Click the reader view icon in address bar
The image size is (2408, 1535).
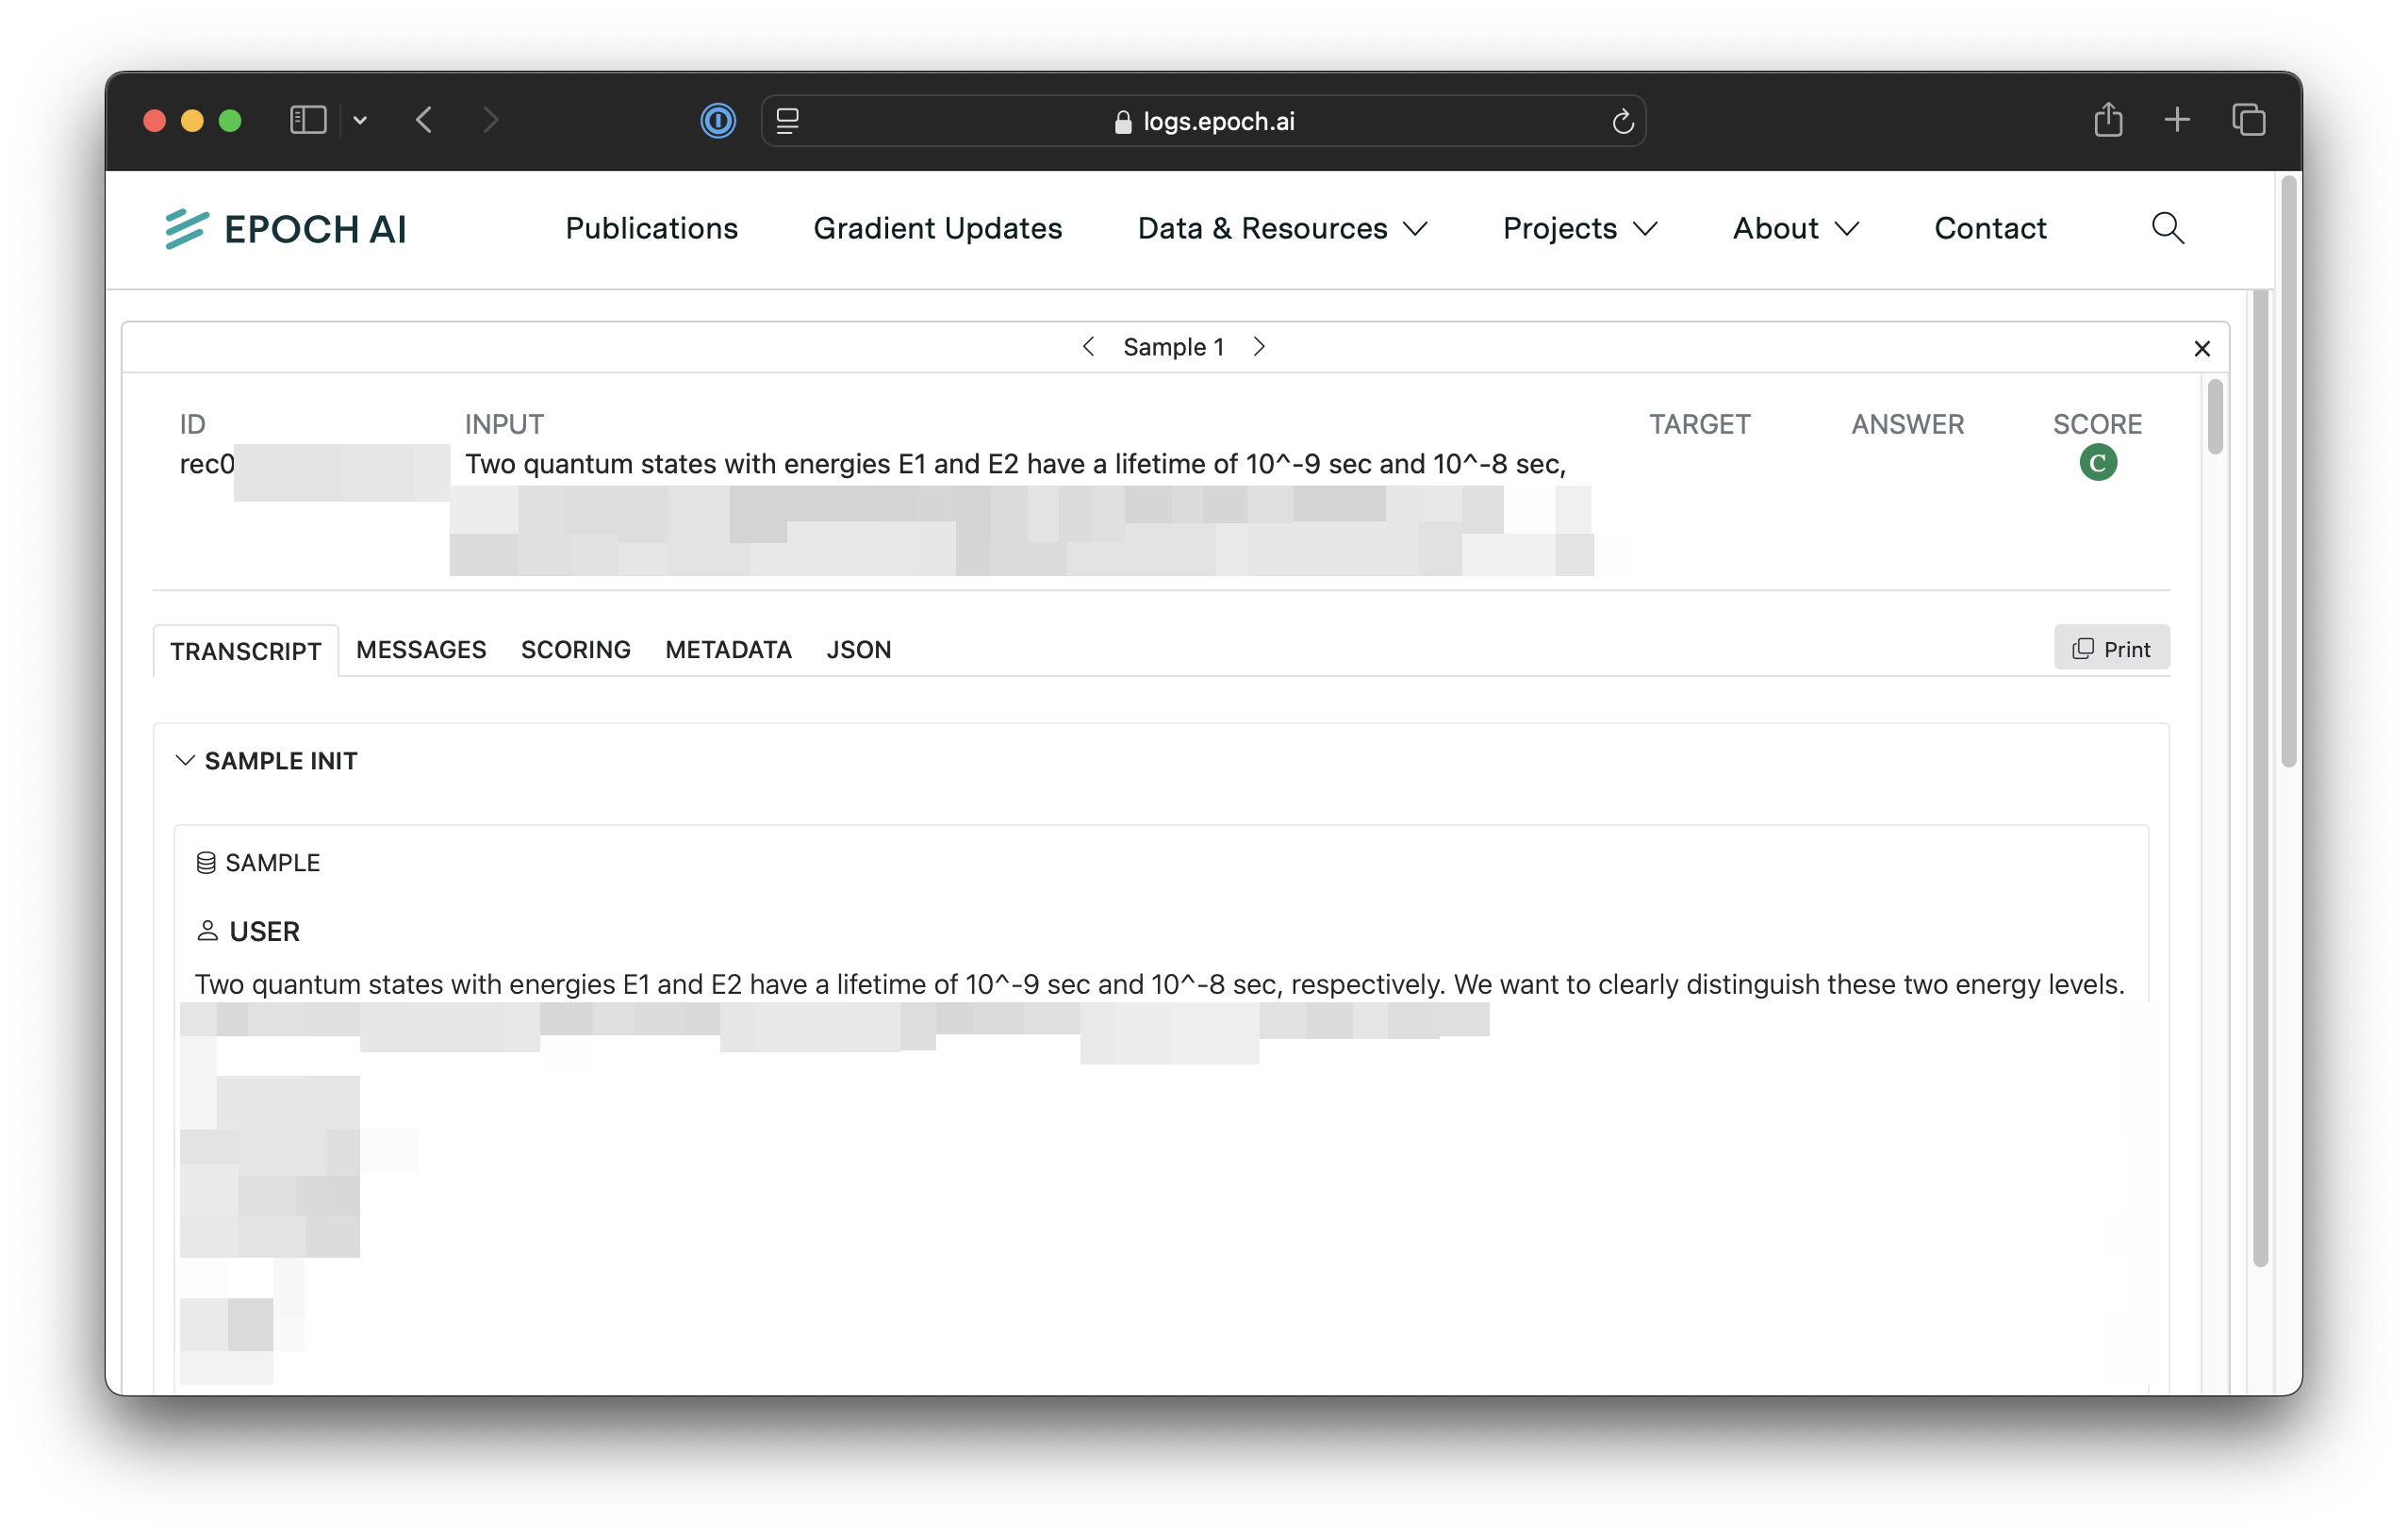(787, 121)
